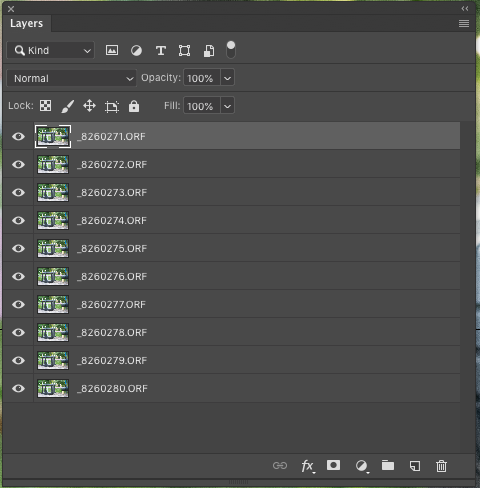480x488 pixels.
Task: Filter for shape layers icon
Action: coord(184,51)
